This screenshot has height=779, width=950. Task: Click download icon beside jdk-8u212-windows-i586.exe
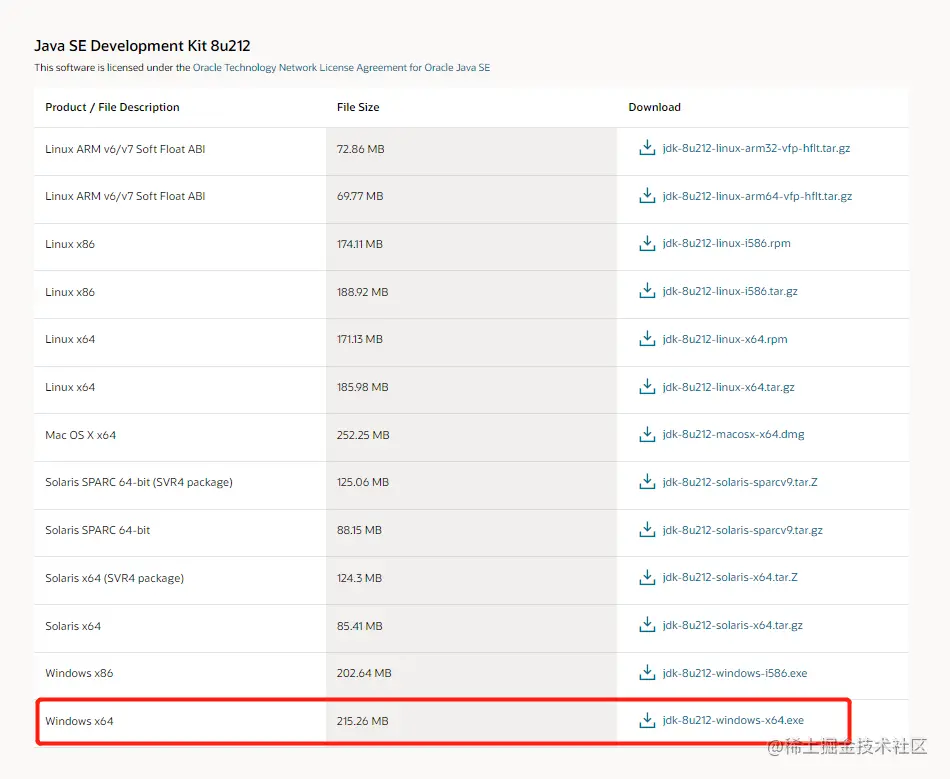coord(647,672)
